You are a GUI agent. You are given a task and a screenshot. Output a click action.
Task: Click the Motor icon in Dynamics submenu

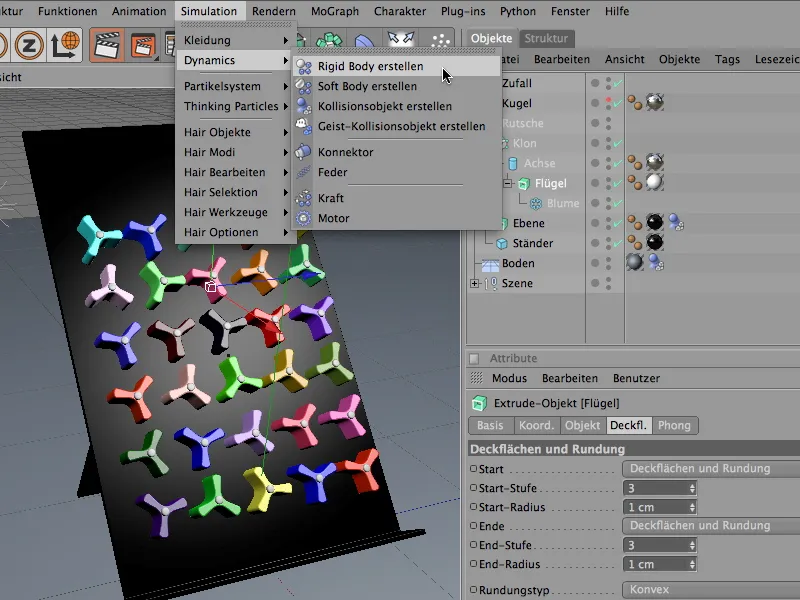(304, 218)
